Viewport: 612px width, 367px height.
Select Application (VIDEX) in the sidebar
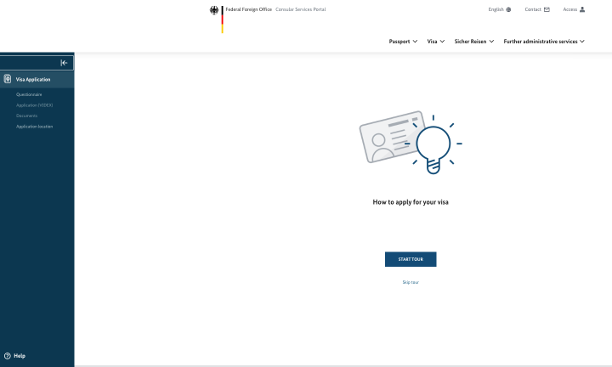pyautogui.click(x=34, y=105)
